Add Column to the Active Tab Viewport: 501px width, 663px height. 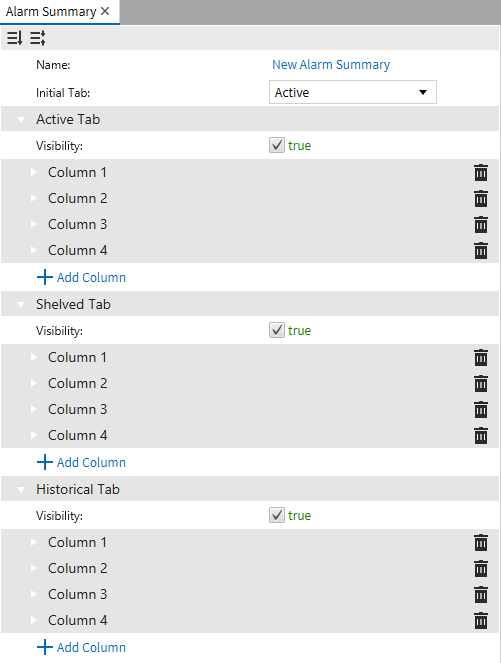(x=82, y=277)
